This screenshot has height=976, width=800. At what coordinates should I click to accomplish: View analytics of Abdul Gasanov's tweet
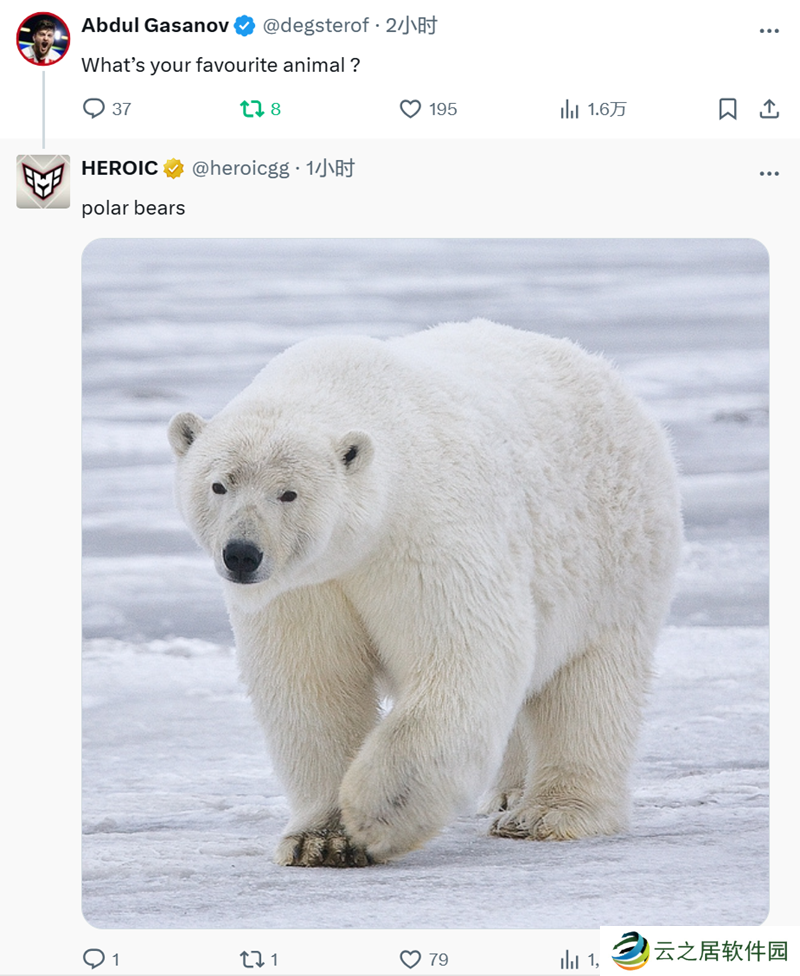[x=570, y=109]
